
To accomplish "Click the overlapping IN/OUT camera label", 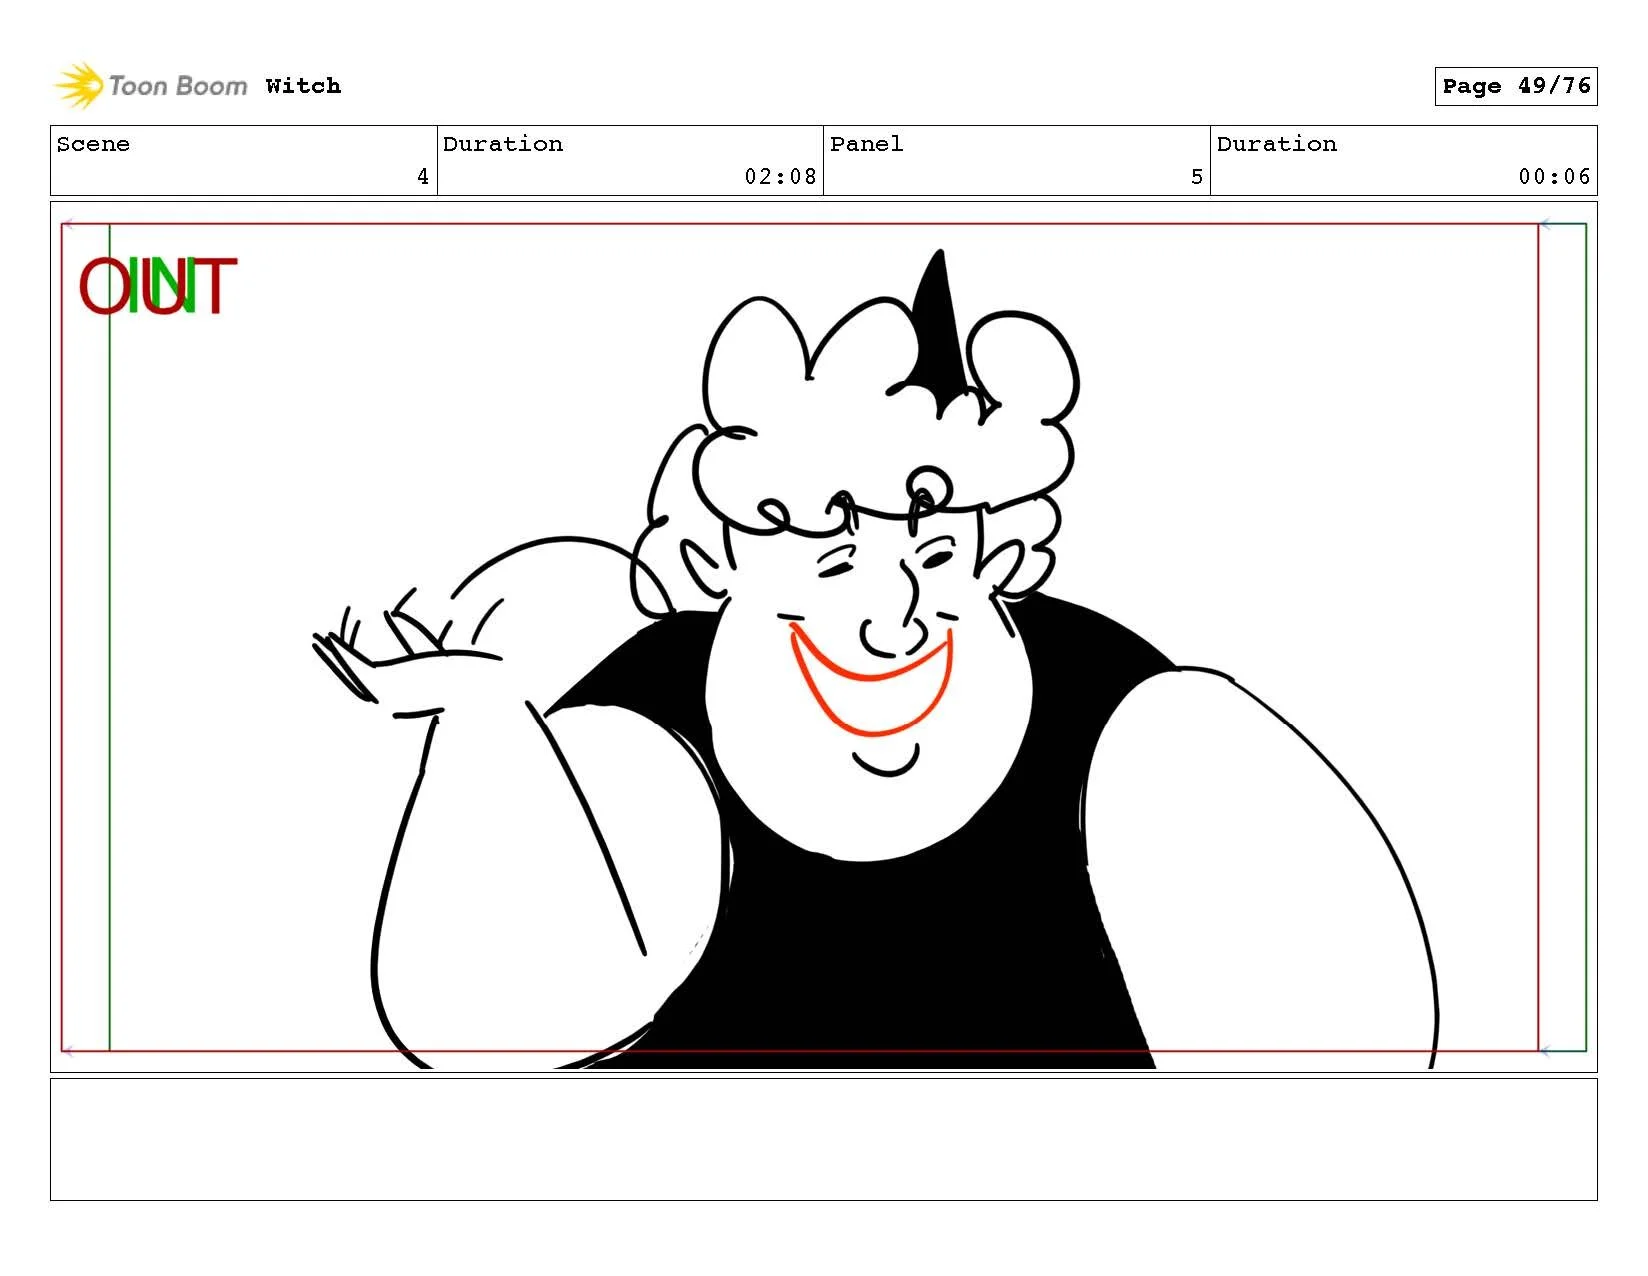I will [x=158, y=286].
